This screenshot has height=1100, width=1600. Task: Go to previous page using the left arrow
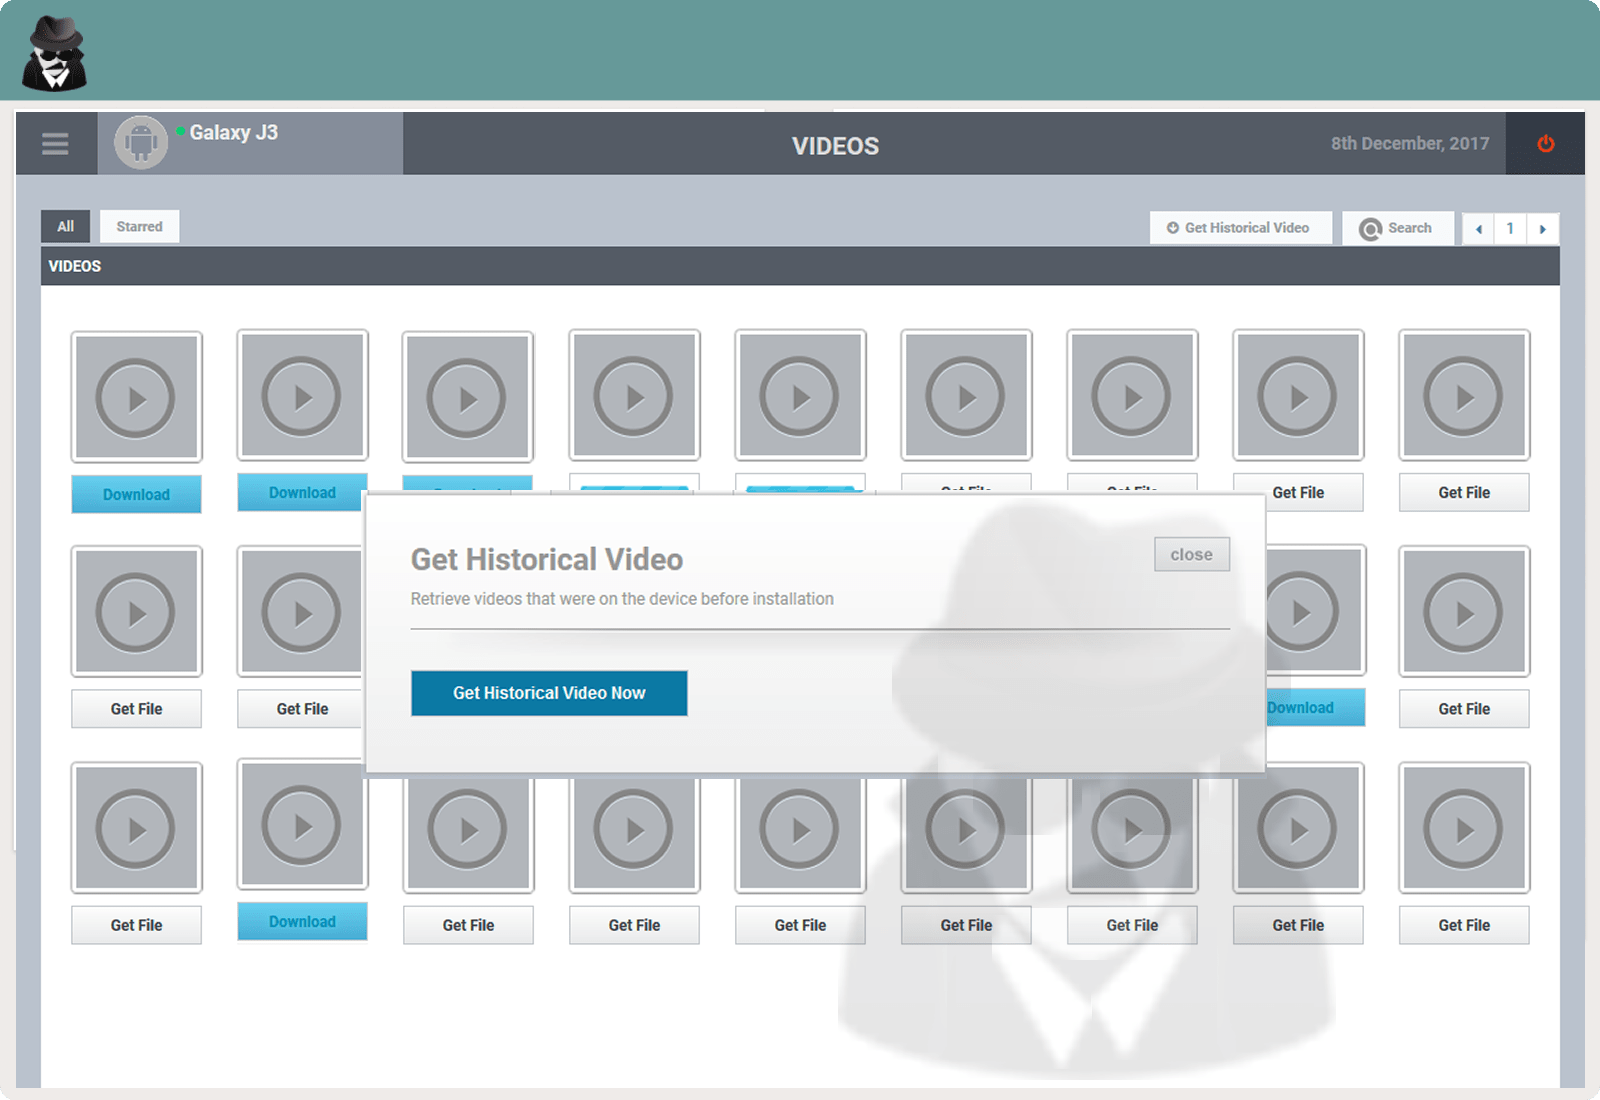click(1477, 229)
